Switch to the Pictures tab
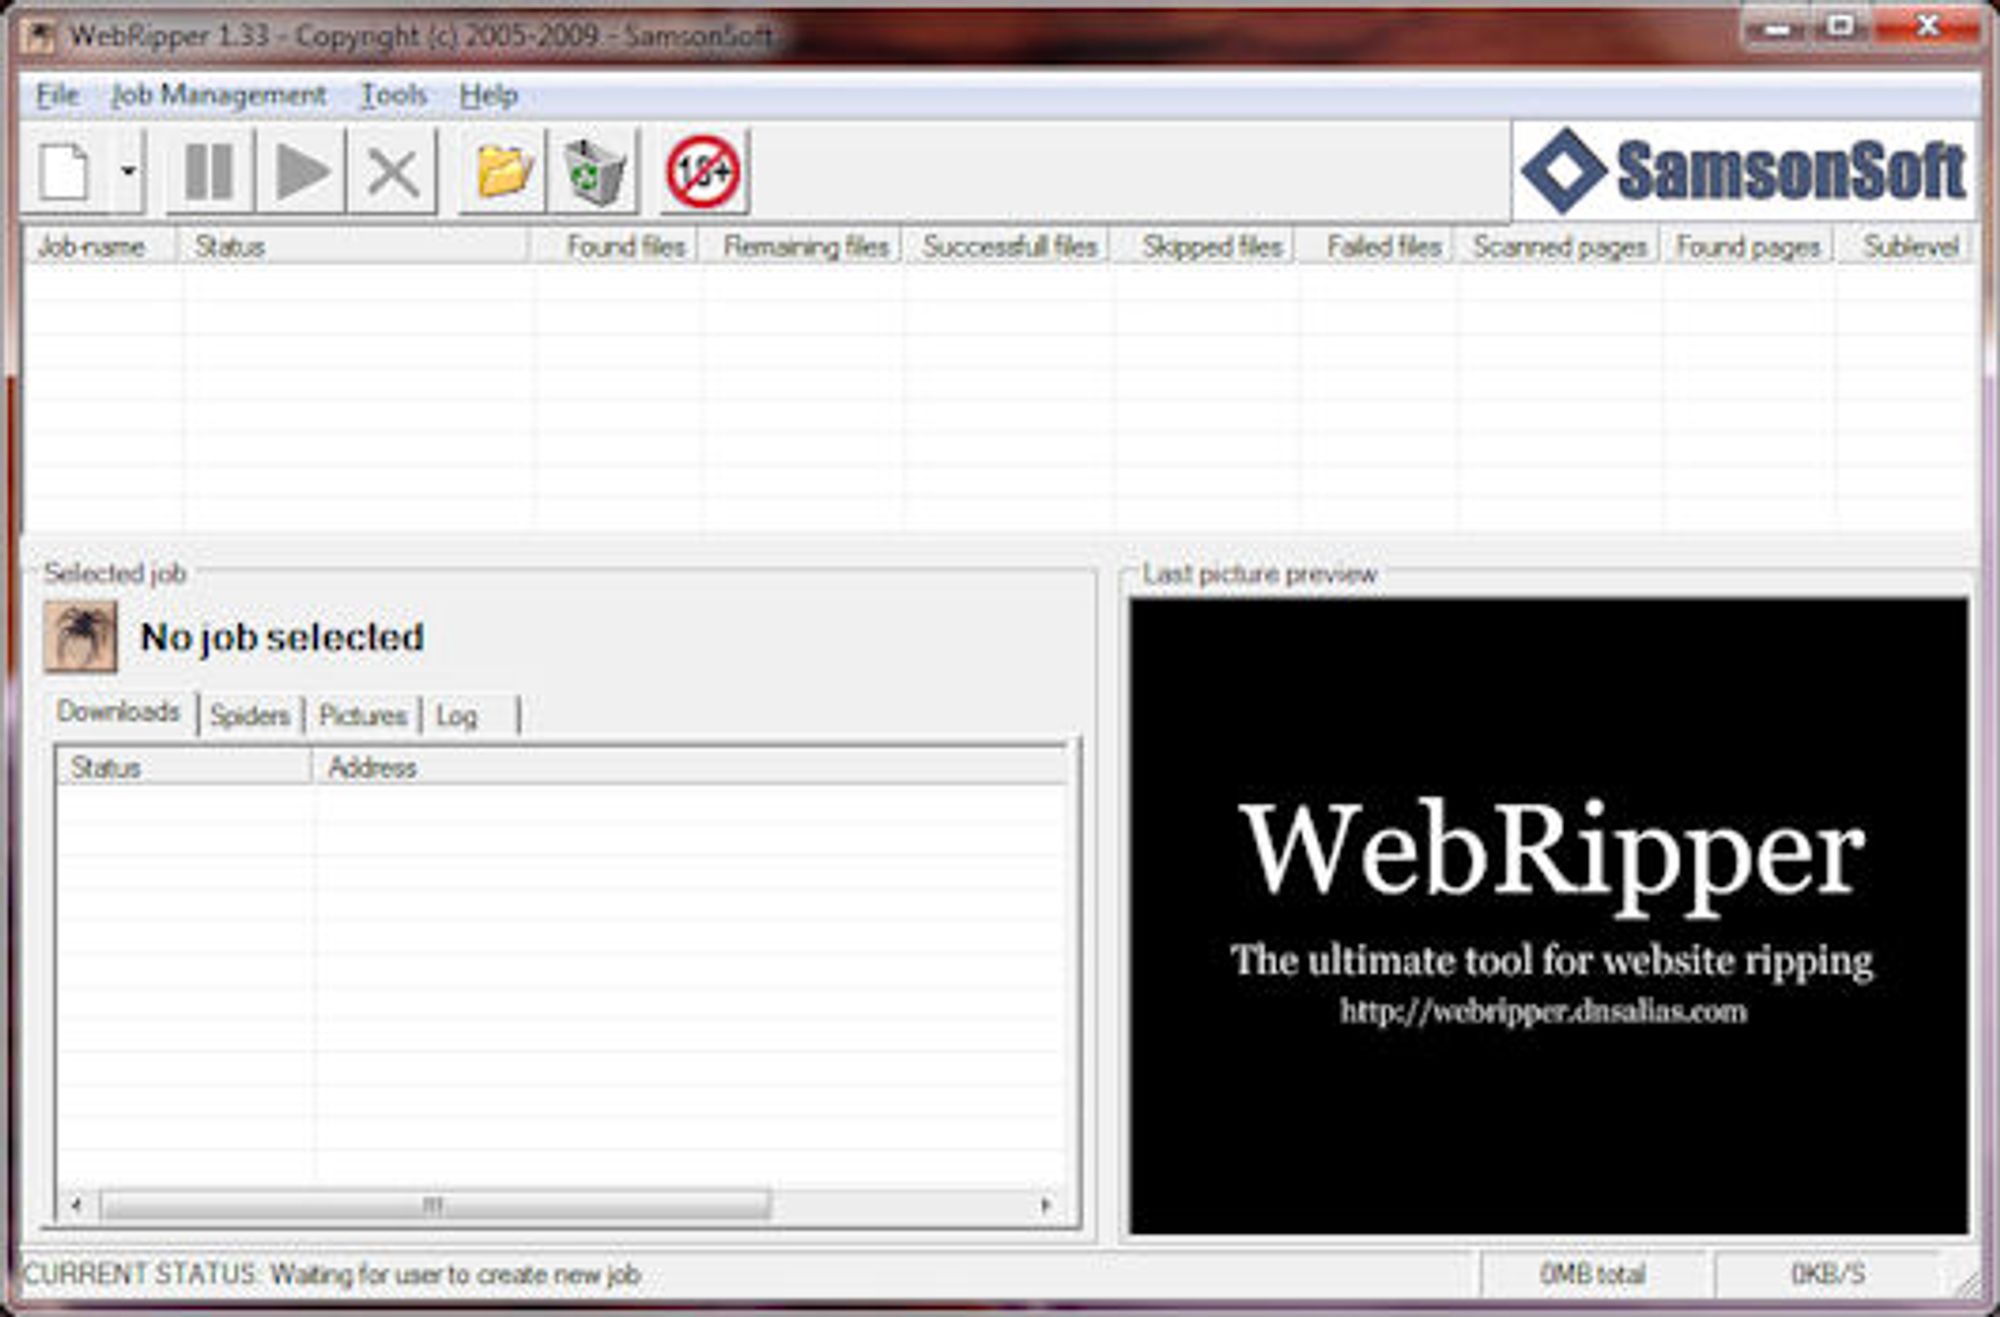Screen dimensions: 2000x1317 click(x=363, y=716)
